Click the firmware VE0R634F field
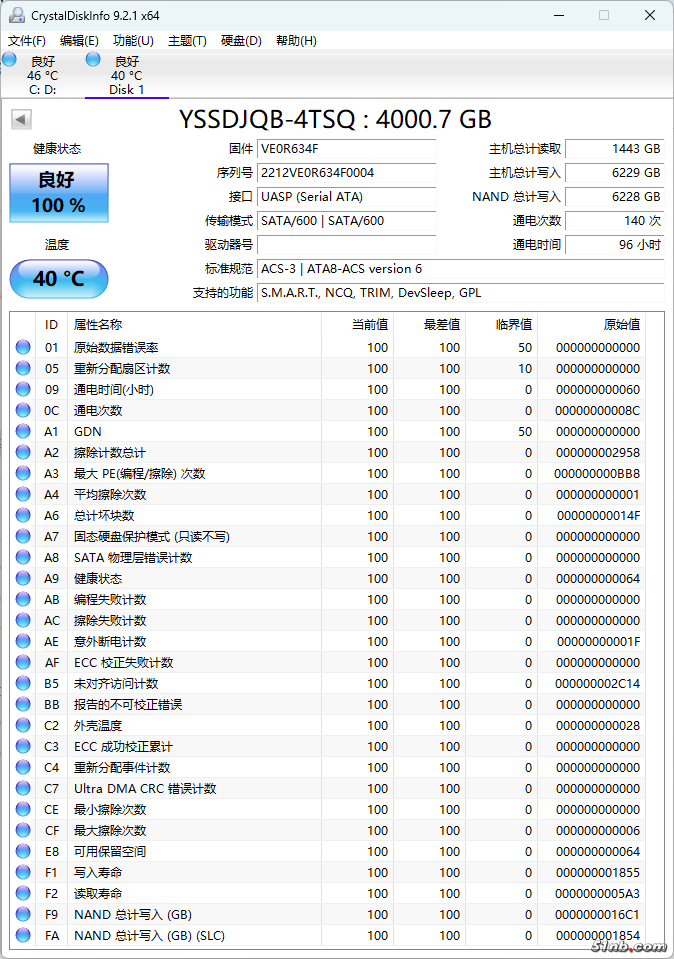 pyautogui.click(x=346, y=149)
